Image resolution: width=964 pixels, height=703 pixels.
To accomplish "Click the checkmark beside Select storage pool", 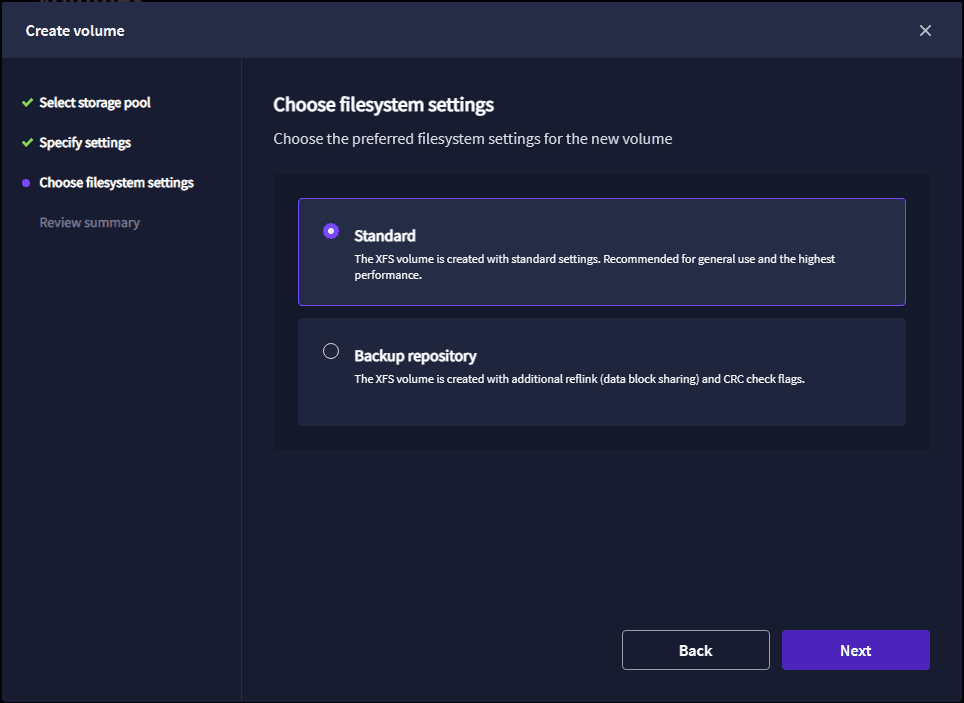I will (27, 103).
